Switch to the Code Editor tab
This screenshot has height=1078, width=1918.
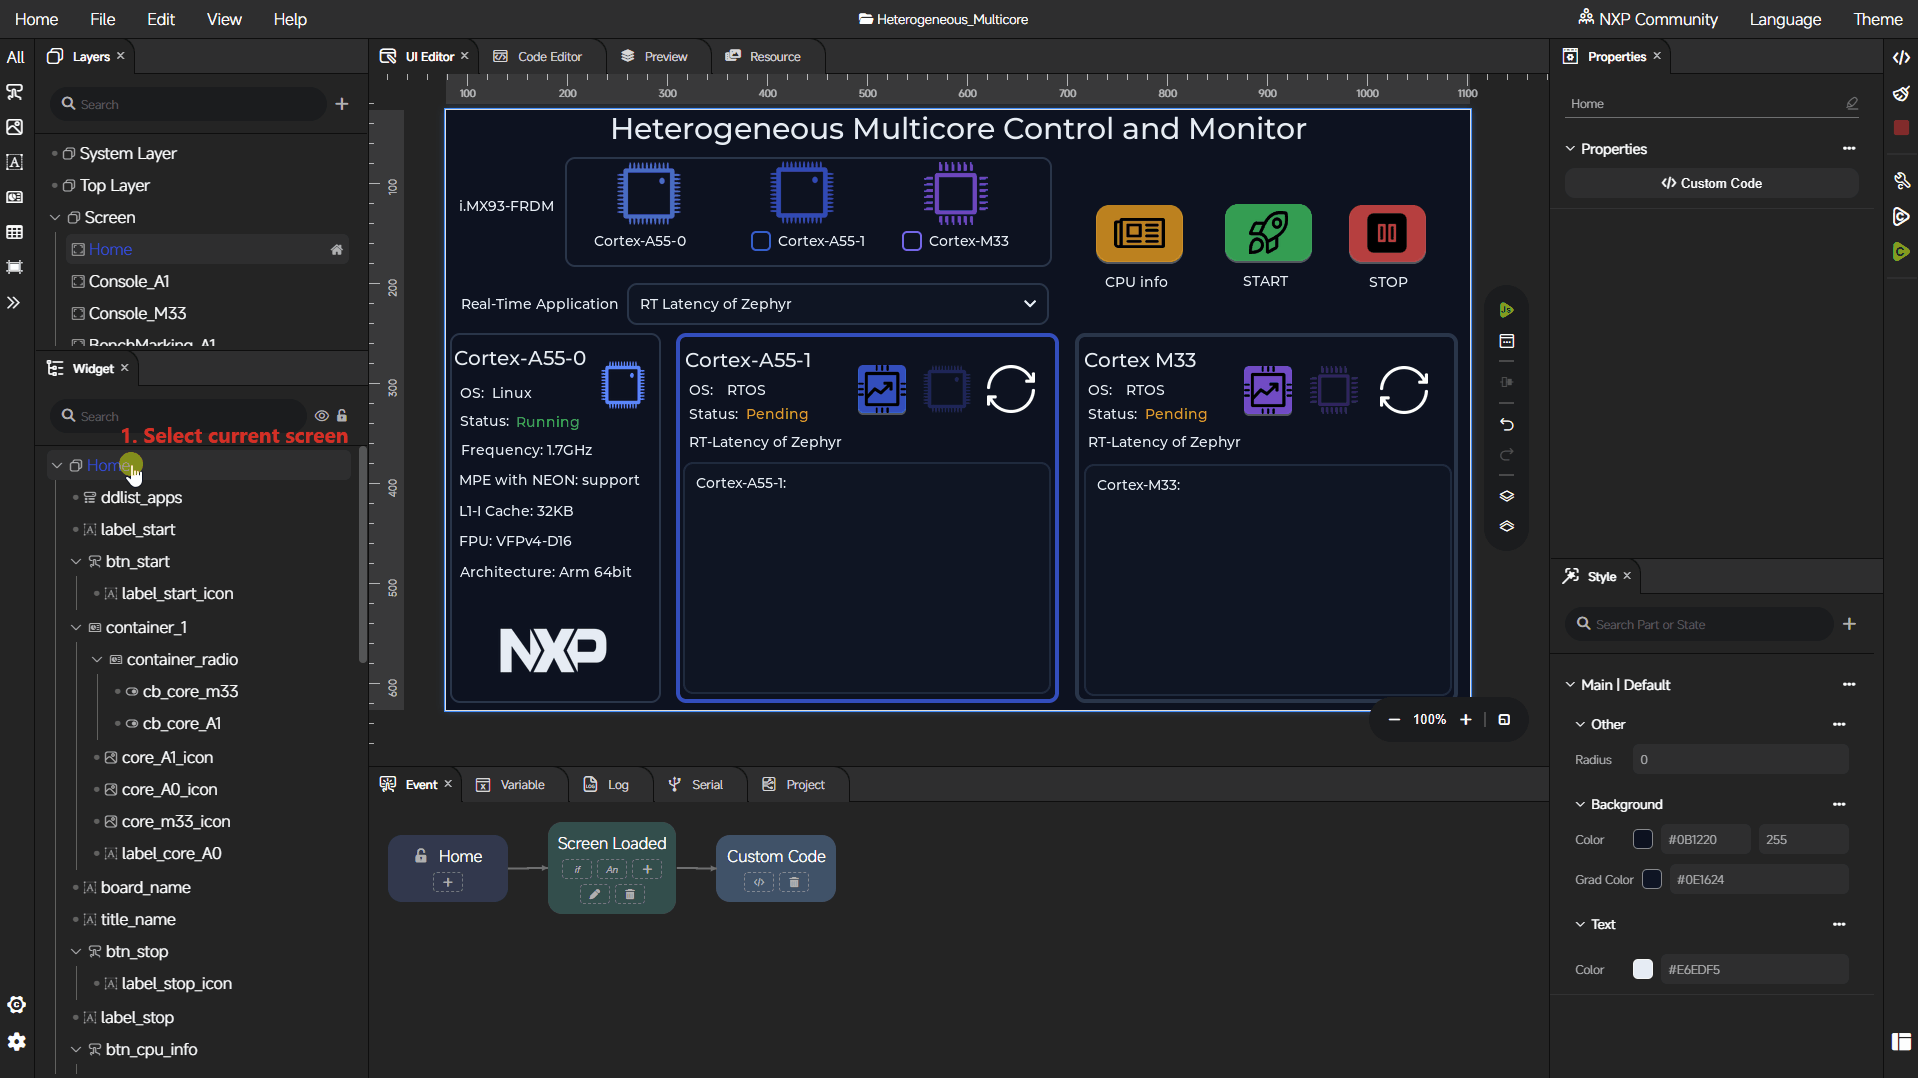pyautogui.click(x=538, y=57)
